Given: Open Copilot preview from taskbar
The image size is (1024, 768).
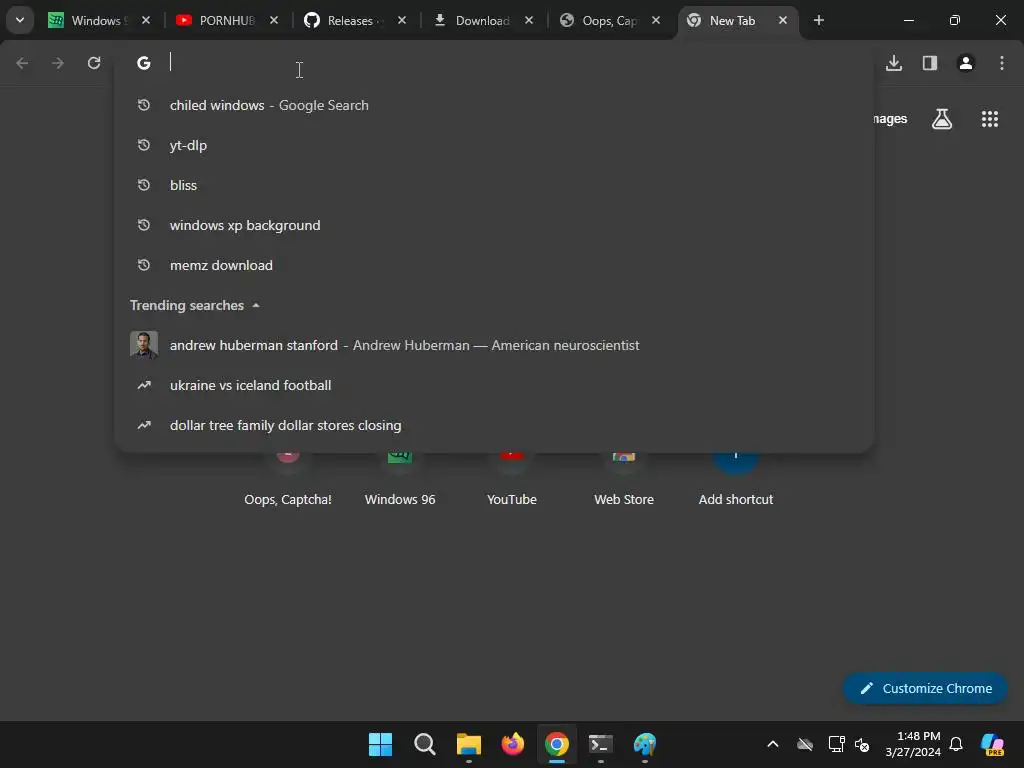Looking at the screenshot, I should (x=992, y=744).
